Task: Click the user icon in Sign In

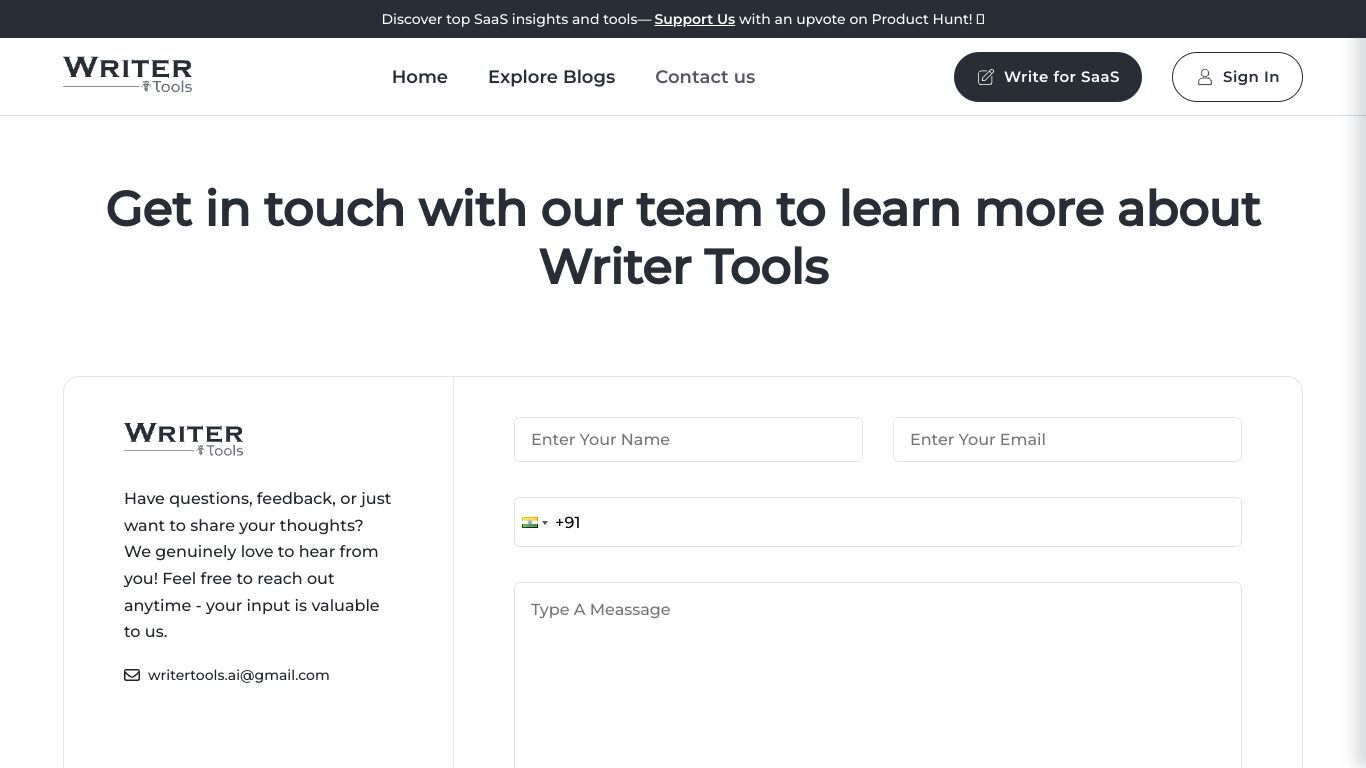Action: (x=1205, y=77)
